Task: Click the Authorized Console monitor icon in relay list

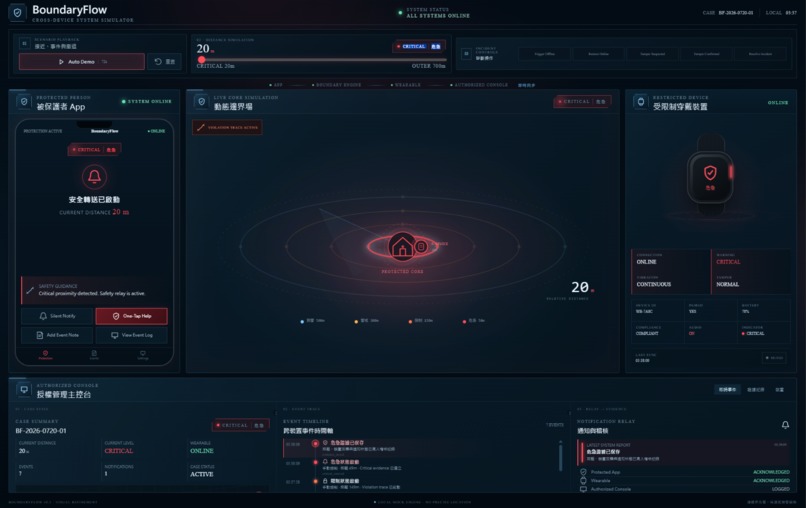Action: pos(583,489)
